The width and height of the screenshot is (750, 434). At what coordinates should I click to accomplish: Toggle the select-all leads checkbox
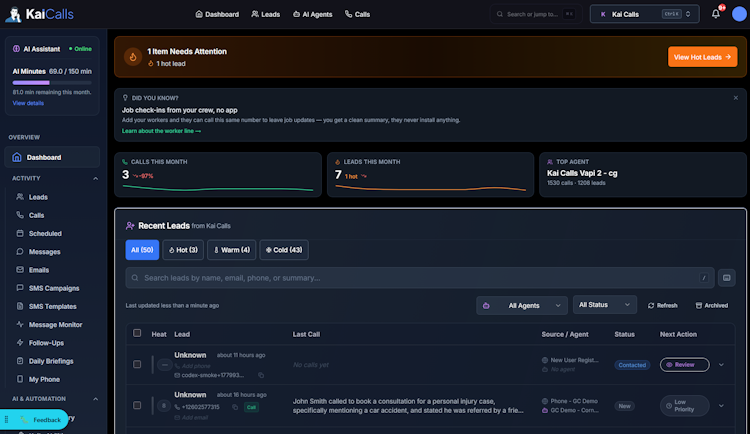click(137, 333)
